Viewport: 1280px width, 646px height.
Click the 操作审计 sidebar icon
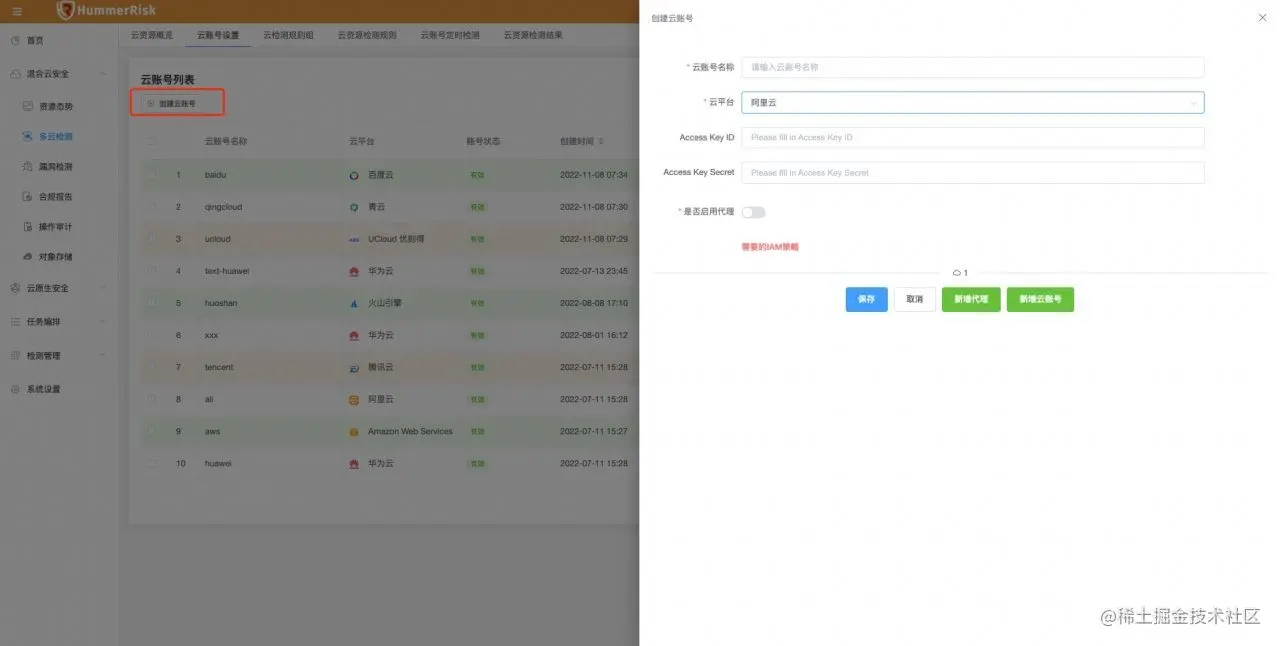(28, 226)
